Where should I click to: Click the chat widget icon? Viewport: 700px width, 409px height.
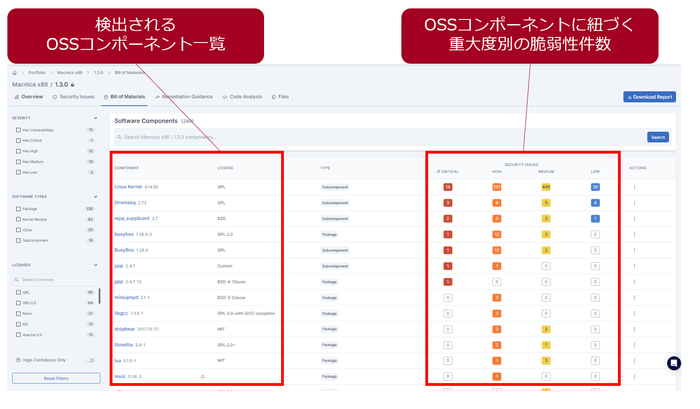(x=673, y=363)
